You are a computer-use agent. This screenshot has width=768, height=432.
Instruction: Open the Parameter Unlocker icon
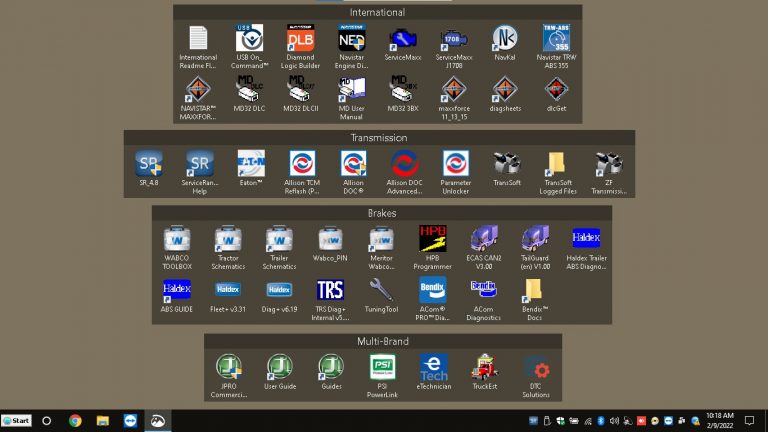(456, 165)
